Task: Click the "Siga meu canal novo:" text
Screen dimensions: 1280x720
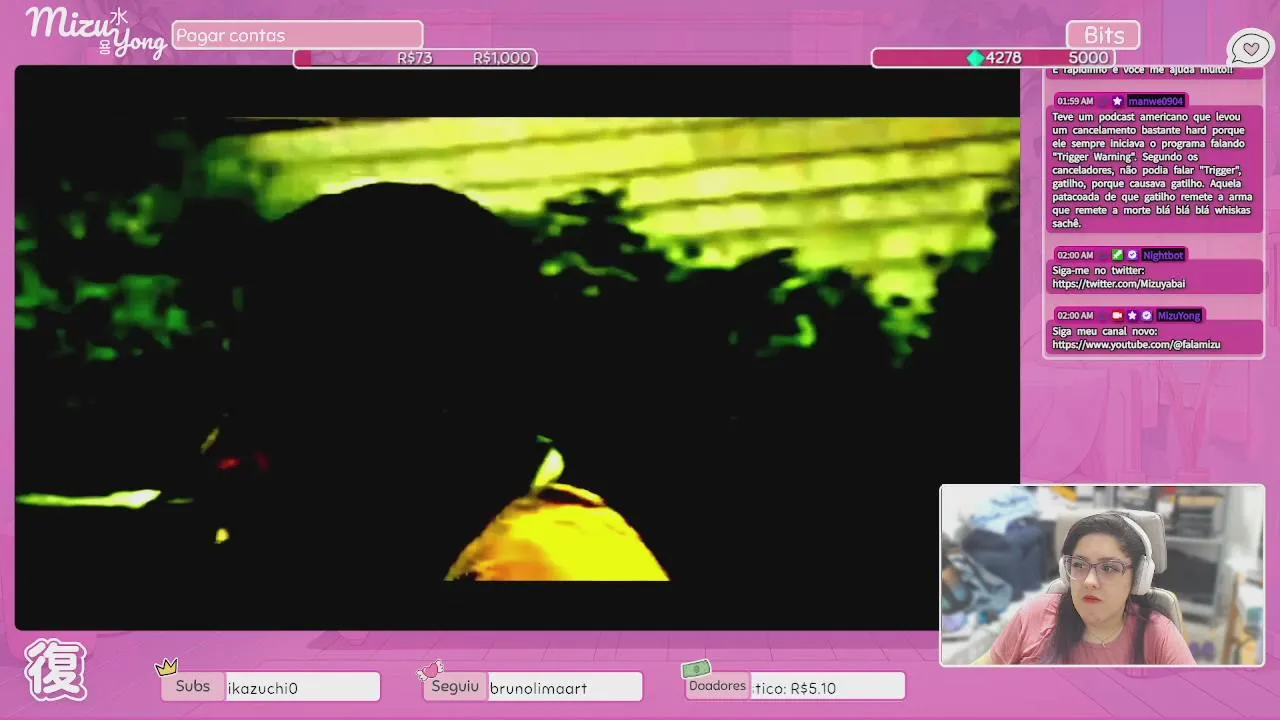Action: [1104, 331]
